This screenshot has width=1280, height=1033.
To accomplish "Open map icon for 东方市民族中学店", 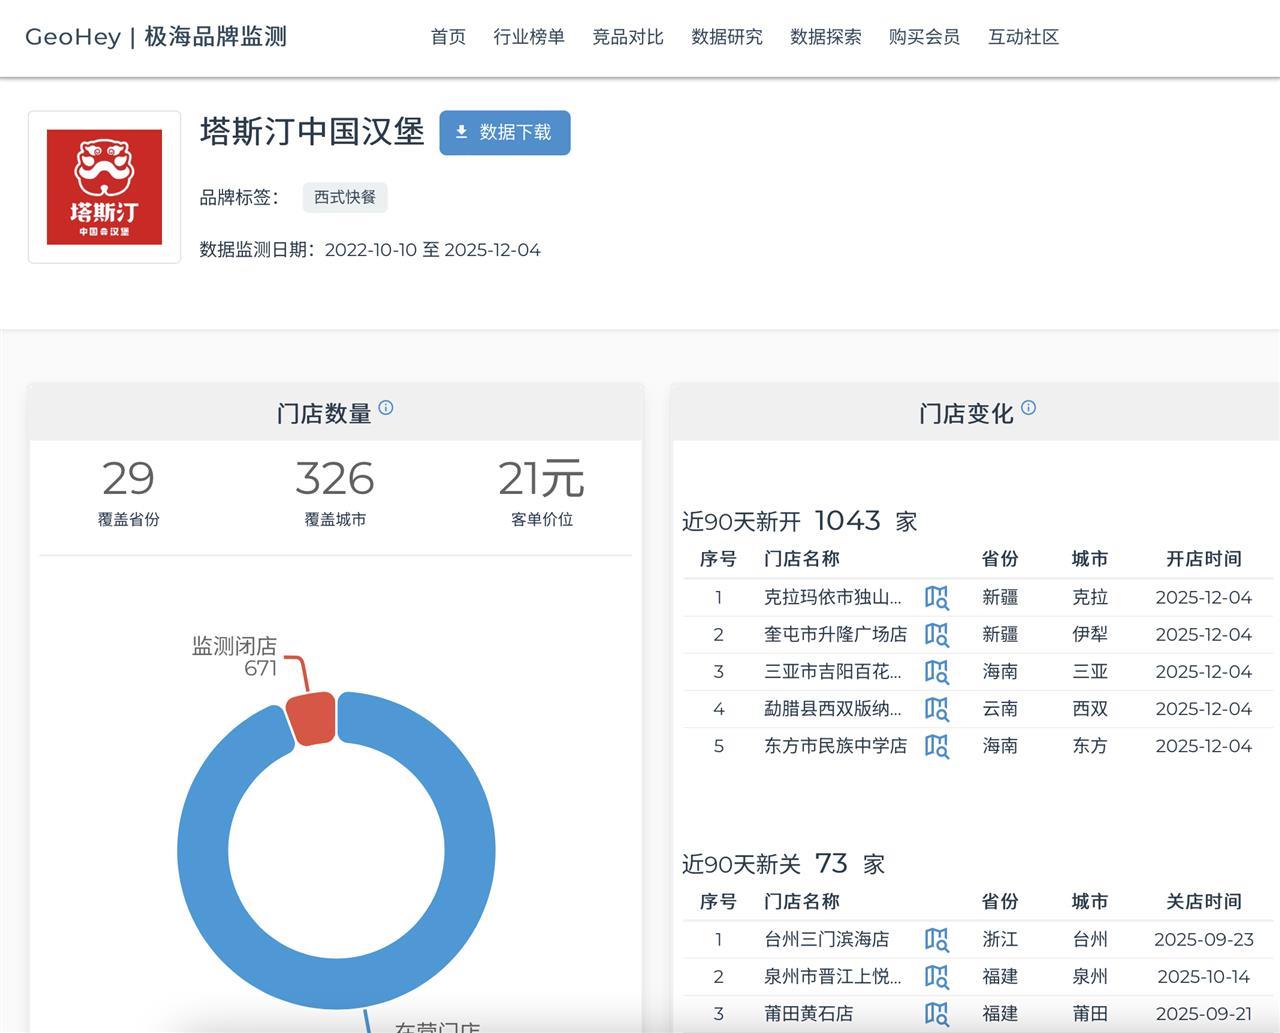I will point(937,745).
